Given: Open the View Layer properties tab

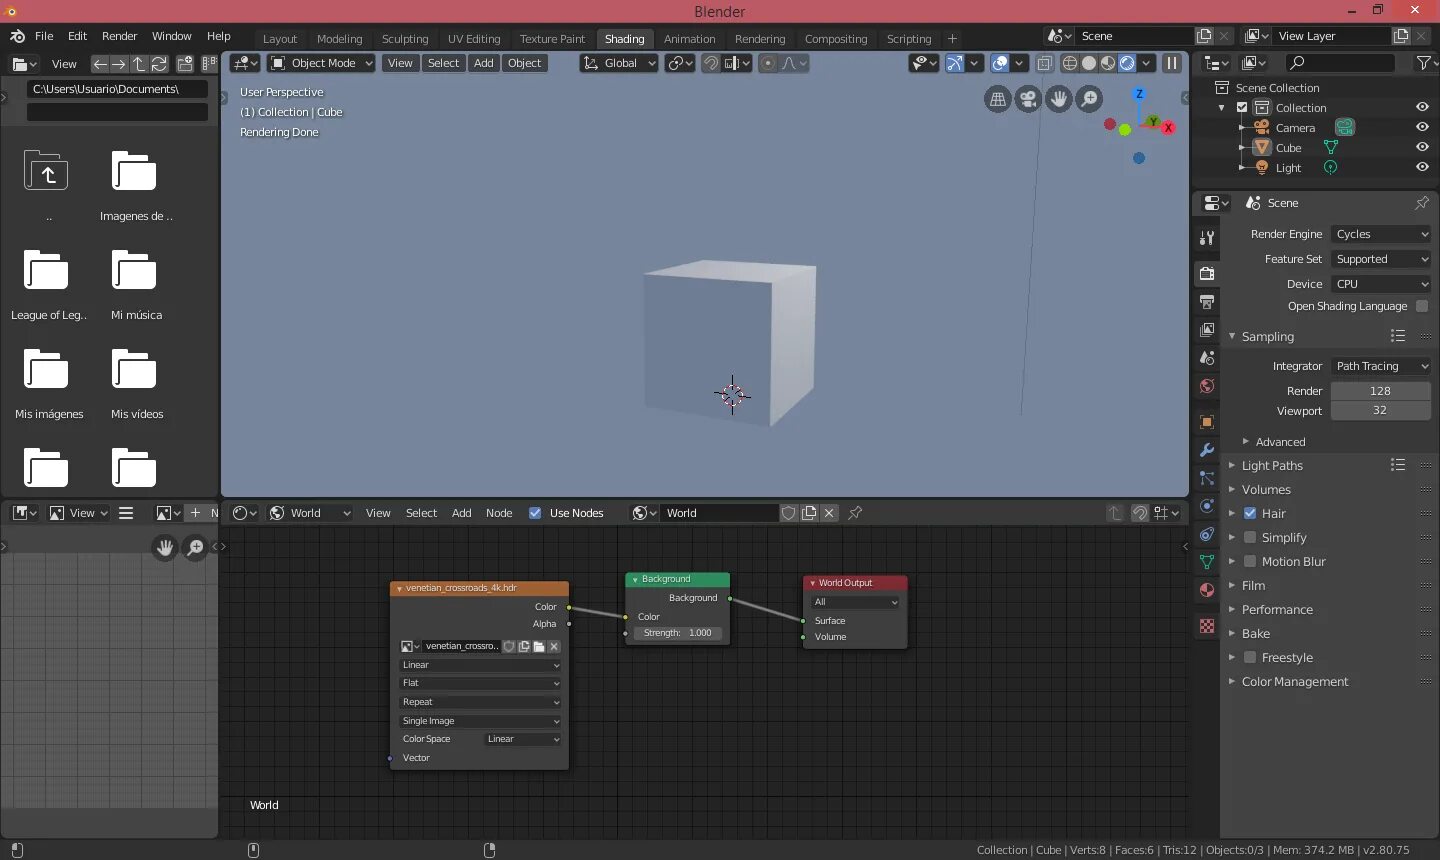Looking at the screenshot, I should click(x=1207, y=329).
